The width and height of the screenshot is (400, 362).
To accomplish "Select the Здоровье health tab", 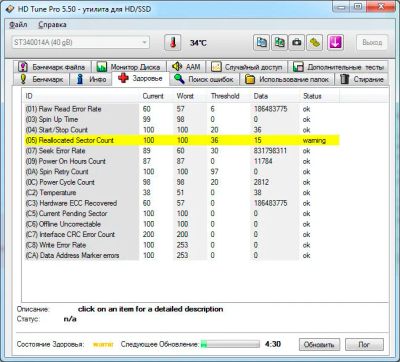I will coord(141,79).
